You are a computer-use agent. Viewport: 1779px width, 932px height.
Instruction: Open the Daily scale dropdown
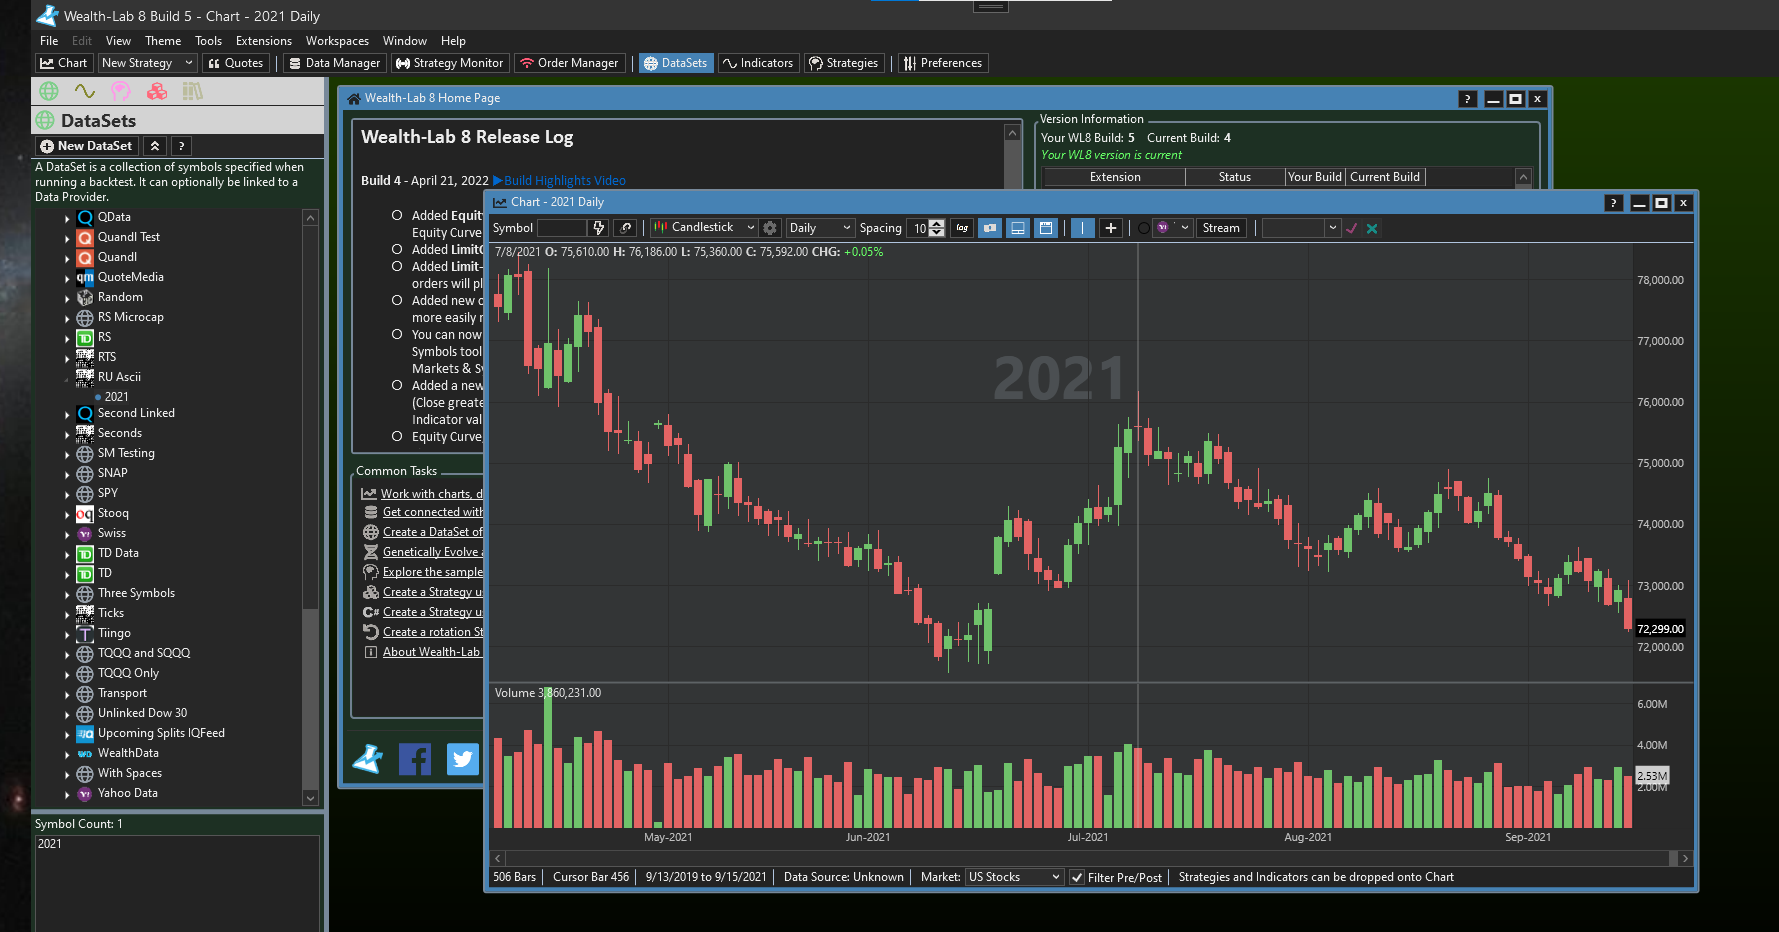820,228
